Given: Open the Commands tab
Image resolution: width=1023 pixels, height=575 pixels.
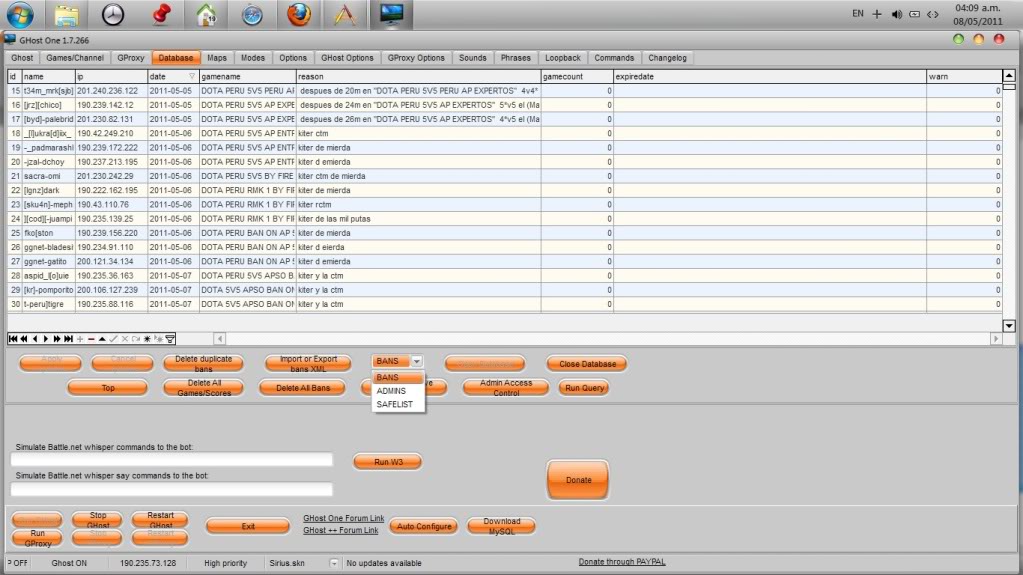Looking at the screenshot, I should [x=614, y=58].
